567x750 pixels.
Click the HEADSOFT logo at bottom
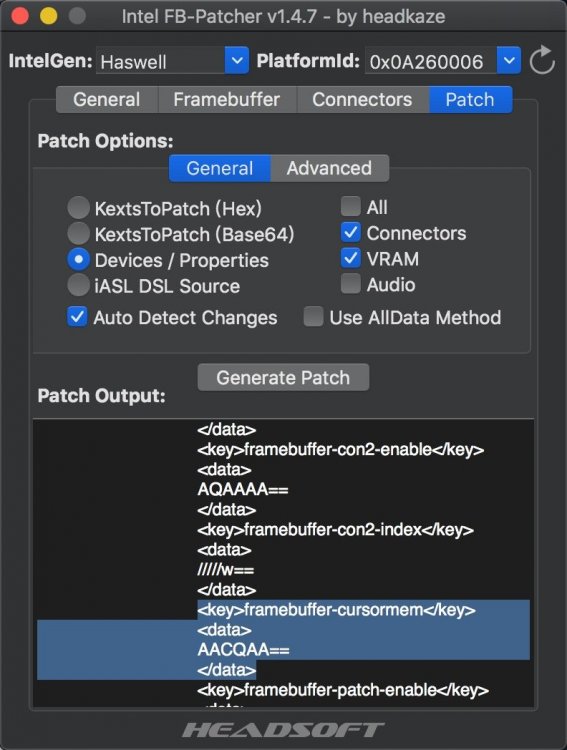coord(283,730)
